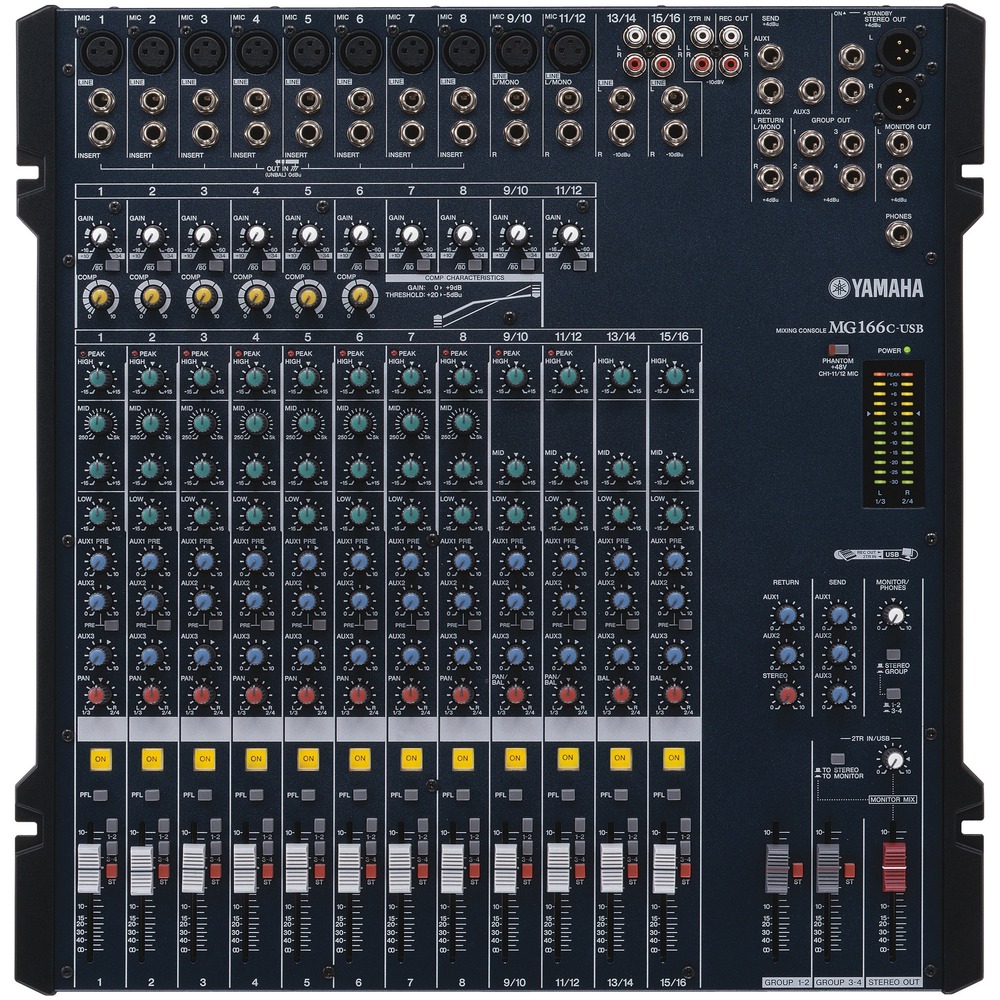
Task: Toggle the channel 5 ON button
Action: (x=308, y=759)
